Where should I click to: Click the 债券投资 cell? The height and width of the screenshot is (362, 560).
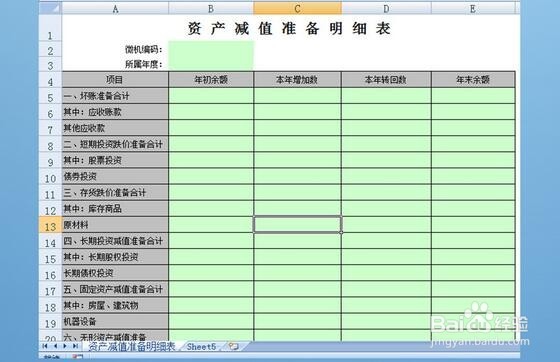click(115, 176)
